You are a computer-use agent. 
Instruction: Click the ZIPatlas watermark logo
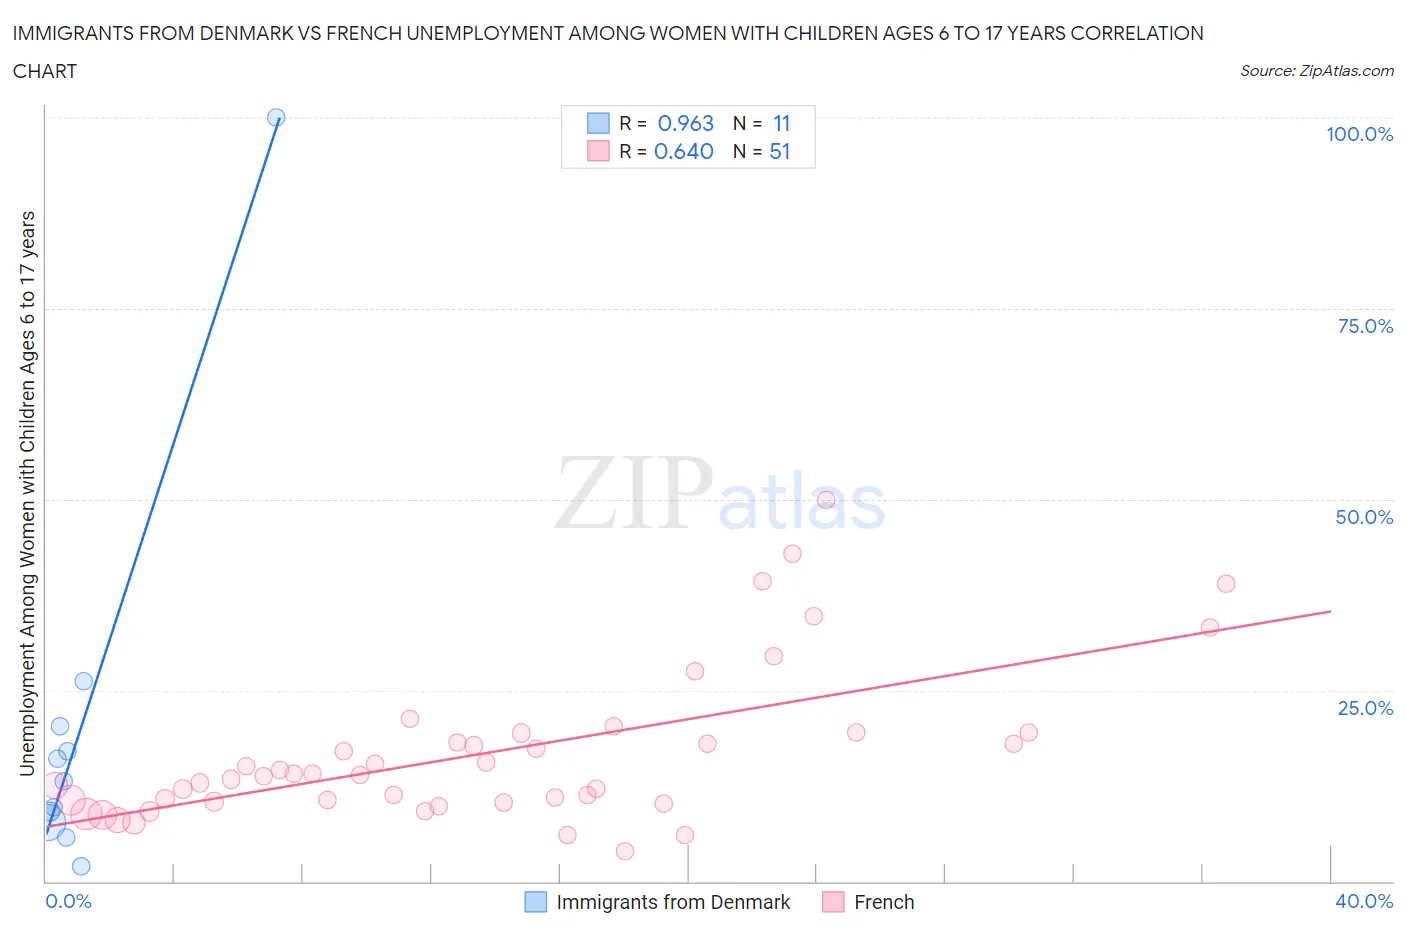[x=720, y=493]
